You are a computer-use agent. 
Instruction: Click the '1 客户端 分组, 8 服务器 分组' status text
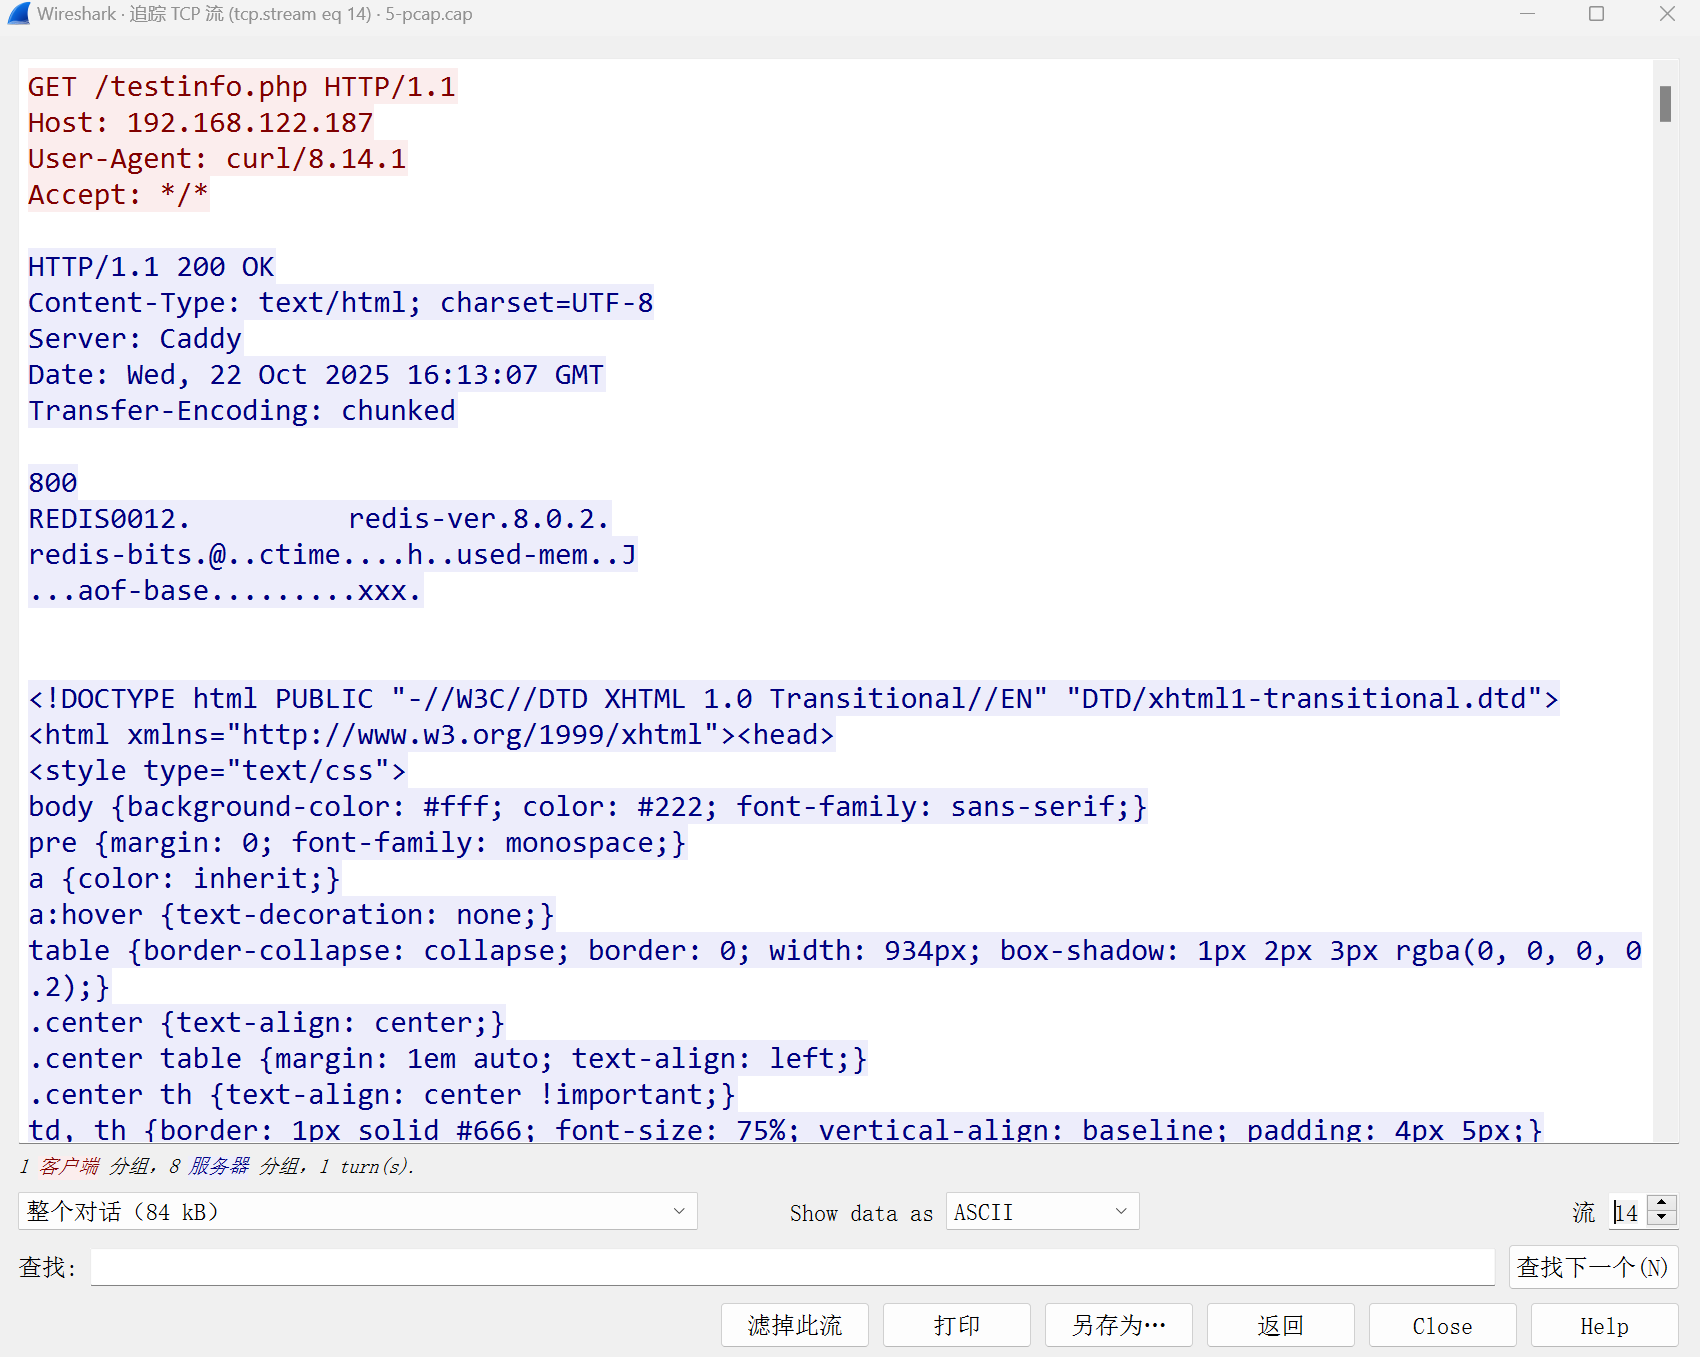[x=216, y=1167]
